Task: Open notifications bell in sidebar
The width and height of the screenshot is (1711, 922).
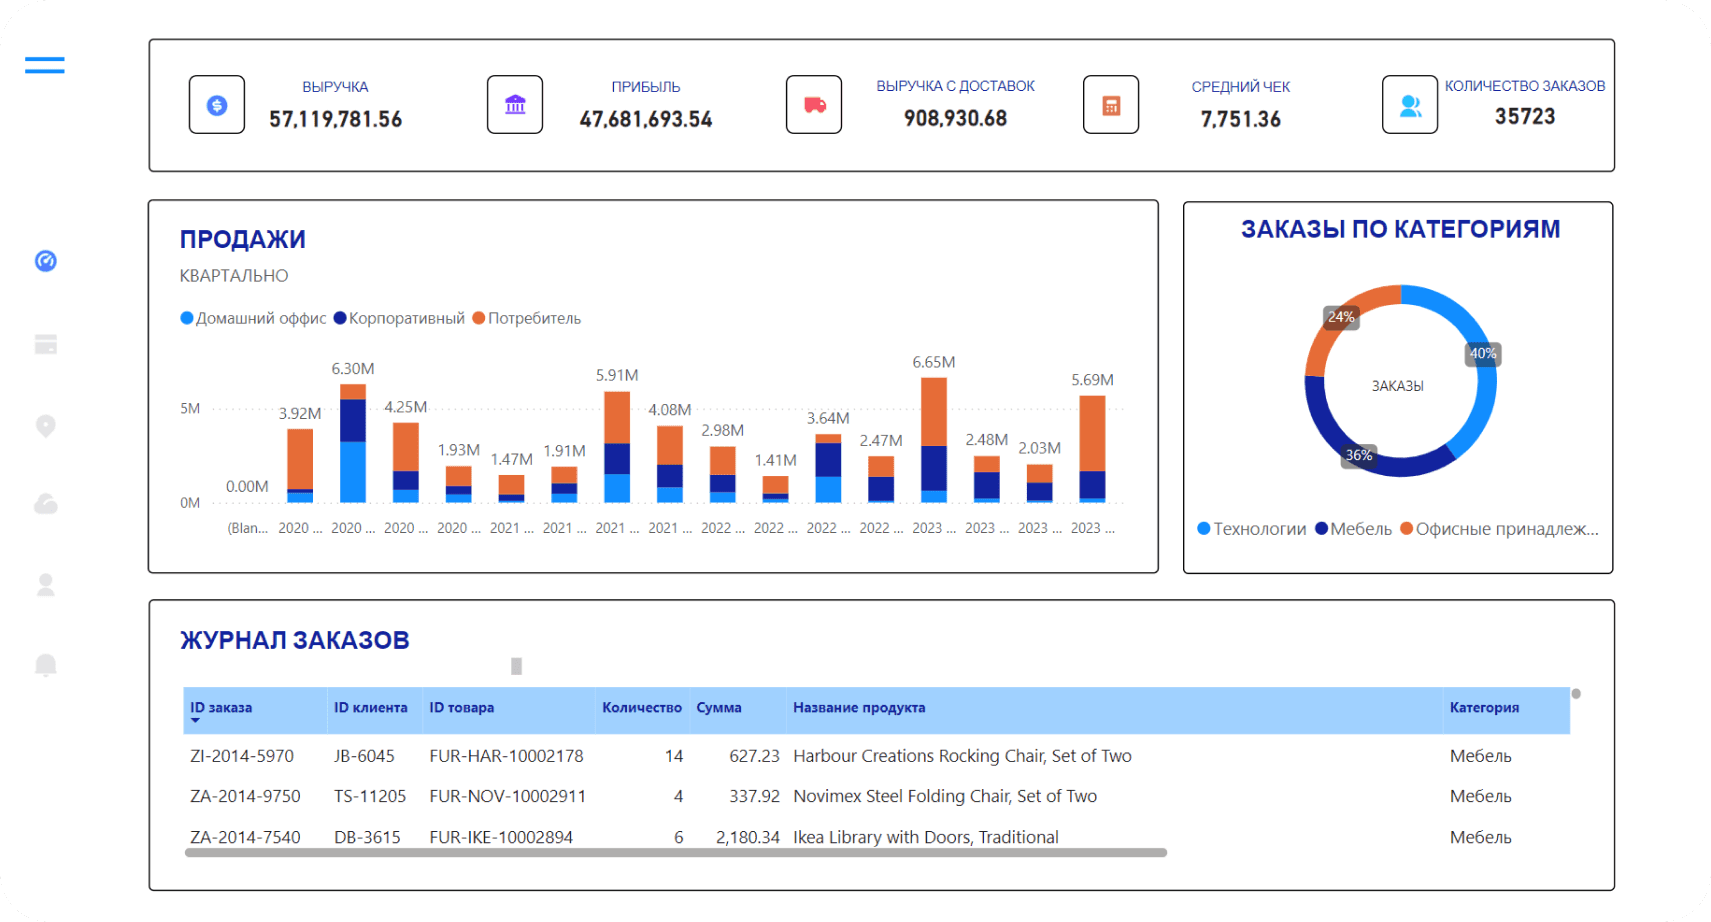Action: tap(46, 665)
